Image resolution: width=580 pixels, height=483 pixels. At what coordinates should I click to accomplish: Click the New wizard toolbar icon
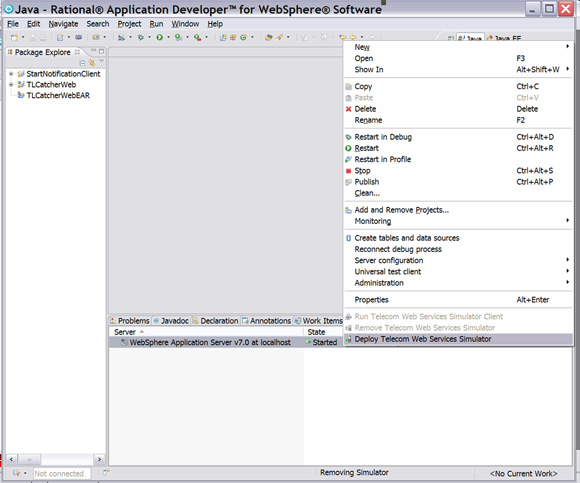pyautogui.click(x=14, y=37)
